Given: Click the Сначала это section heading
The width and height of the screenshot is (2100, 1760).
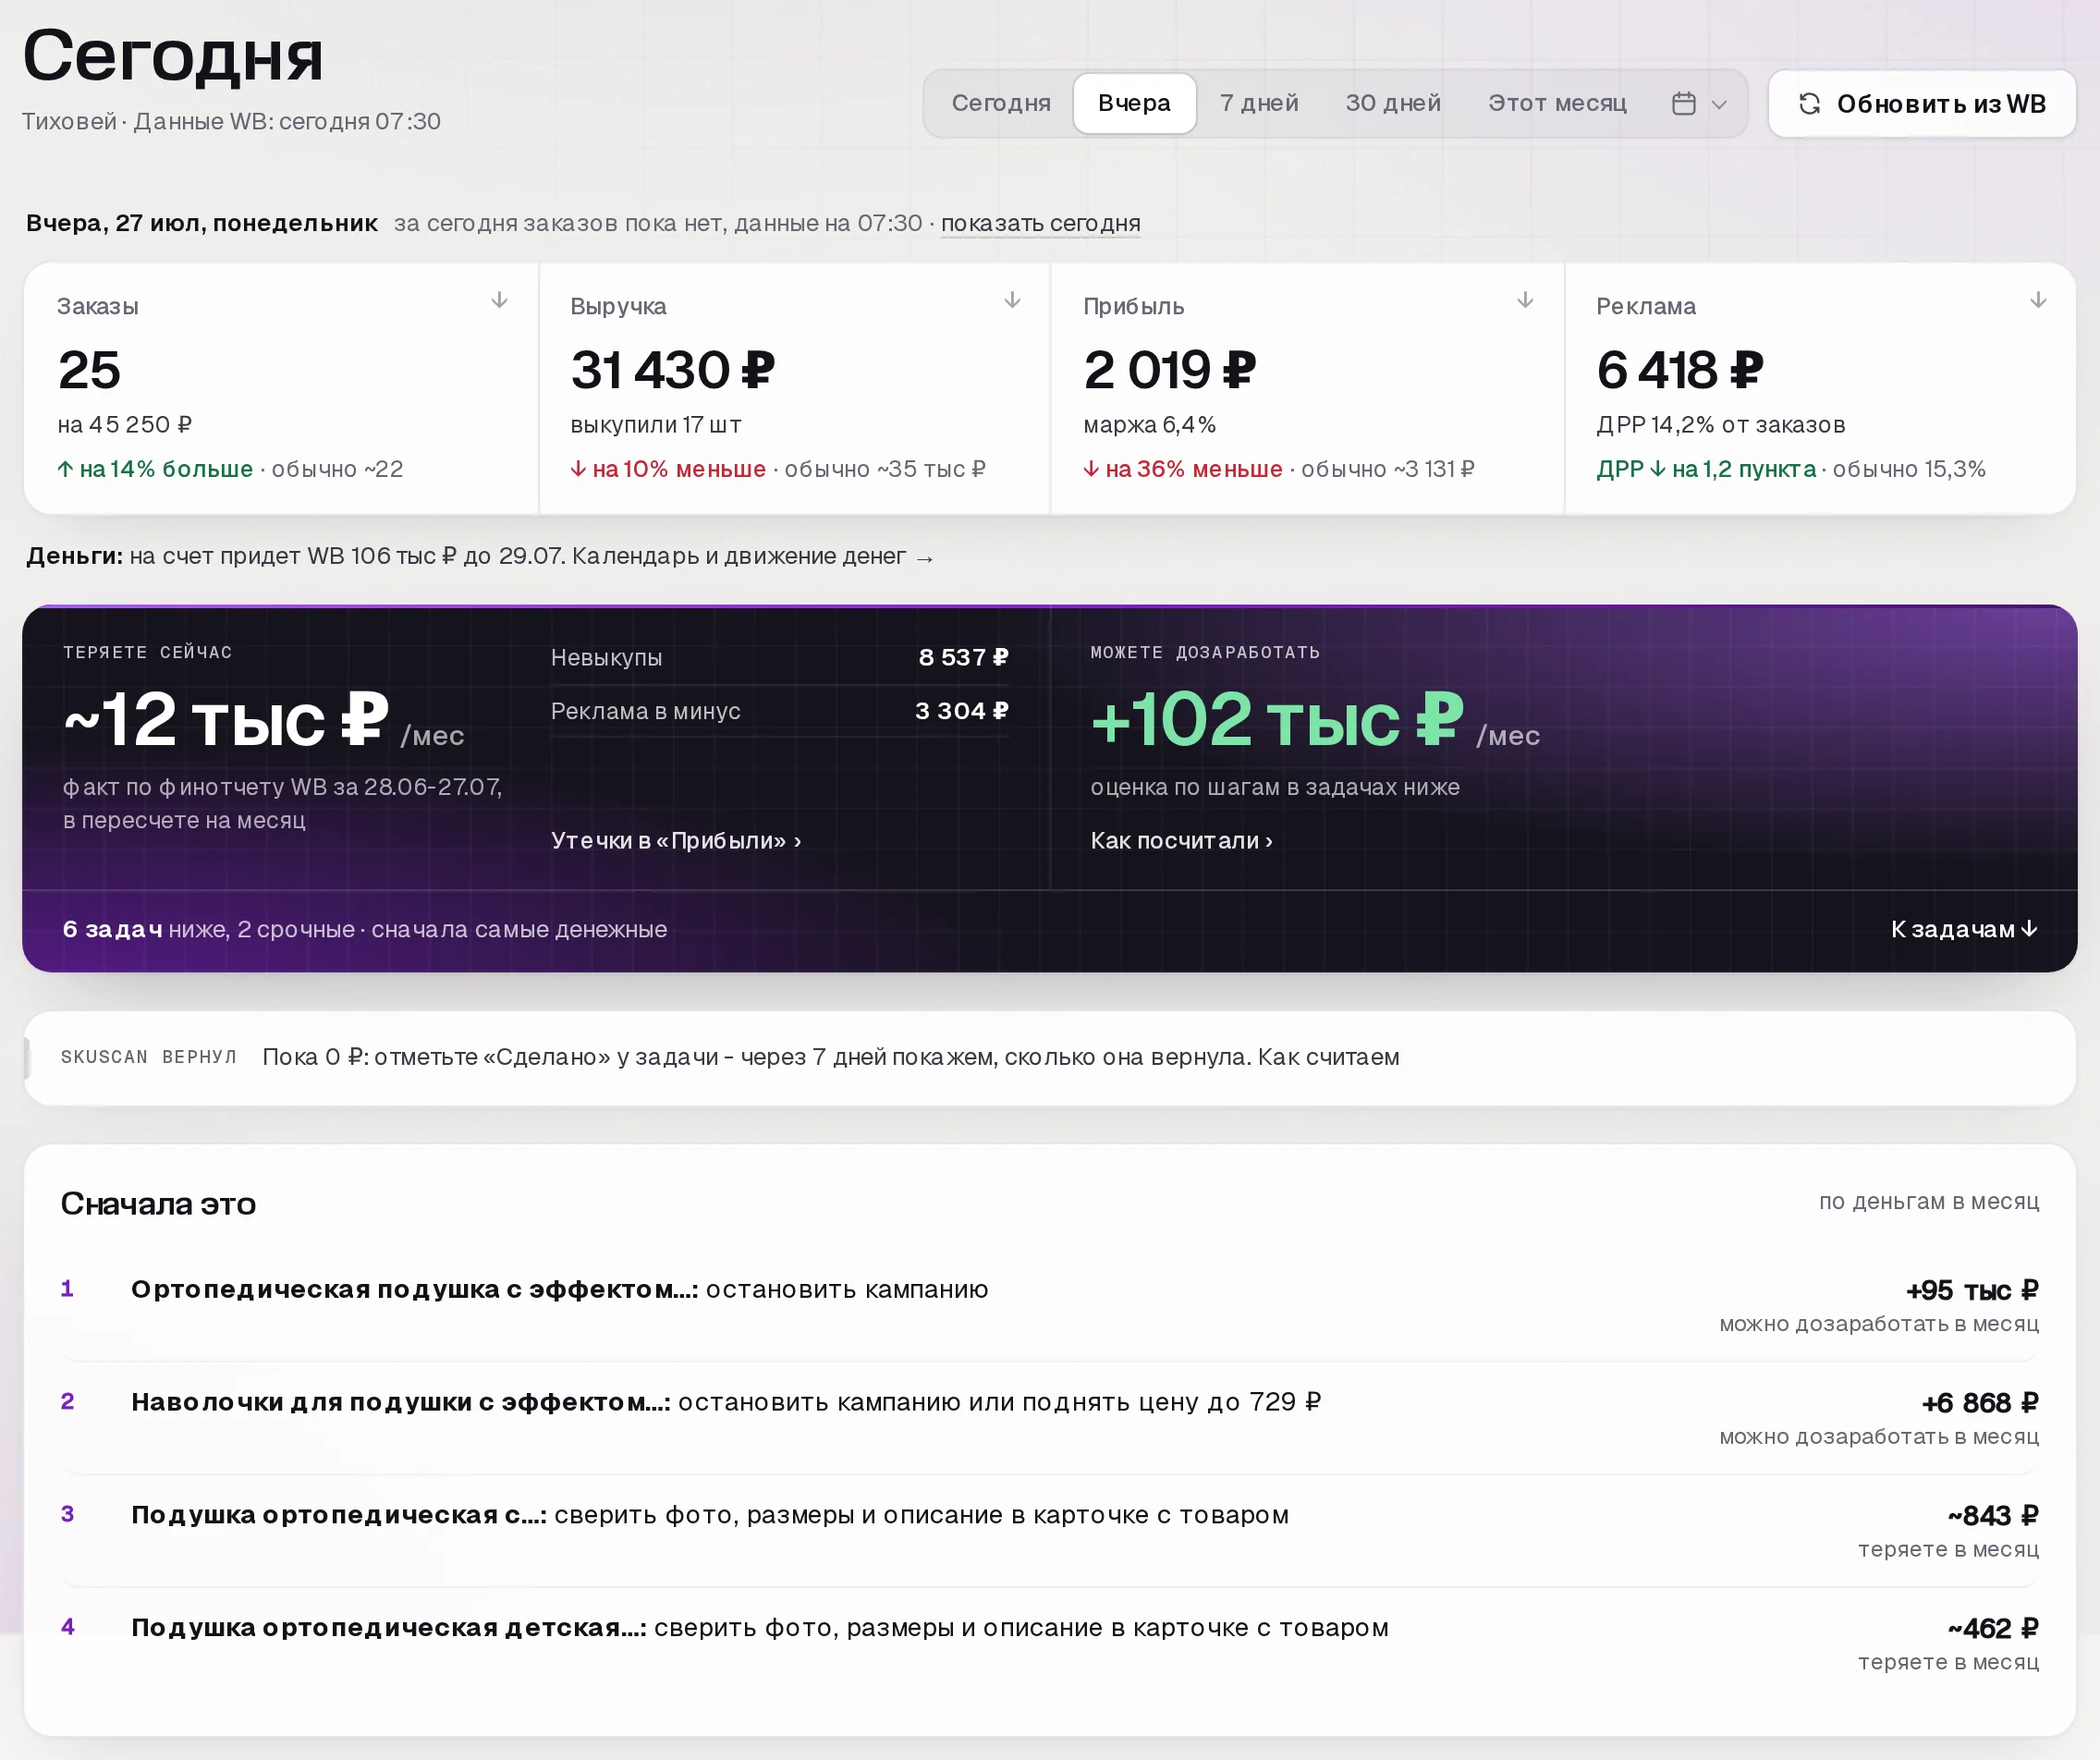Looking at the screenshot, I should point(158,1203).
